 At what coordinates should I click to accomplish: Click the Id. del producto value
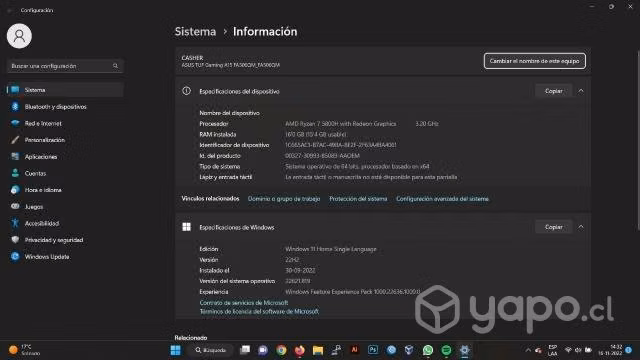322,156
